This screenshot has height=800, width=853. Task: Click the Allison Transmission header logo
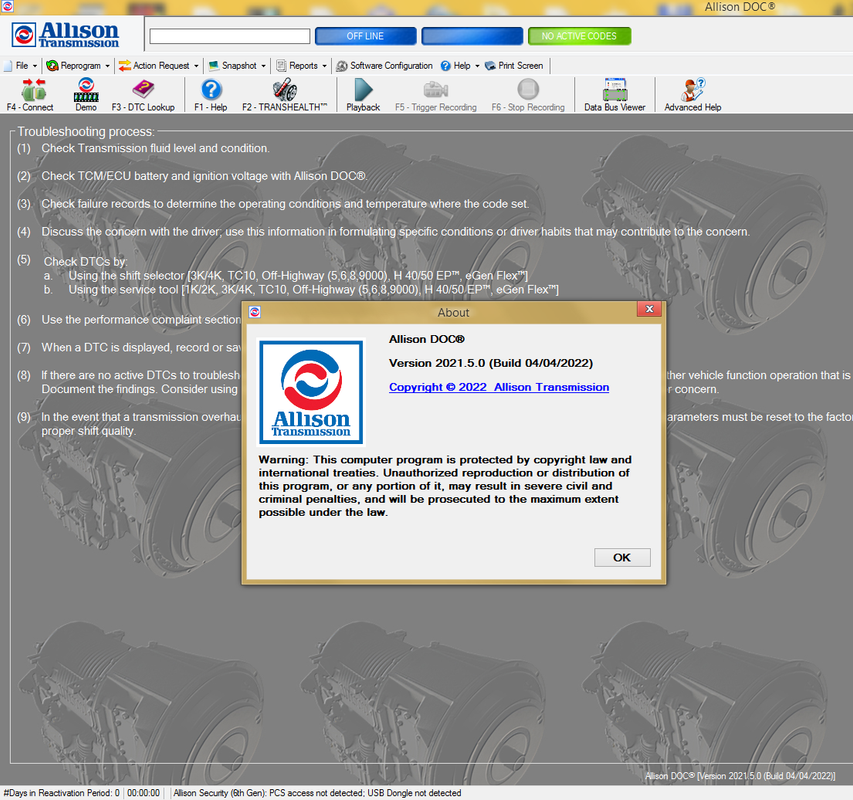(65, 35)
